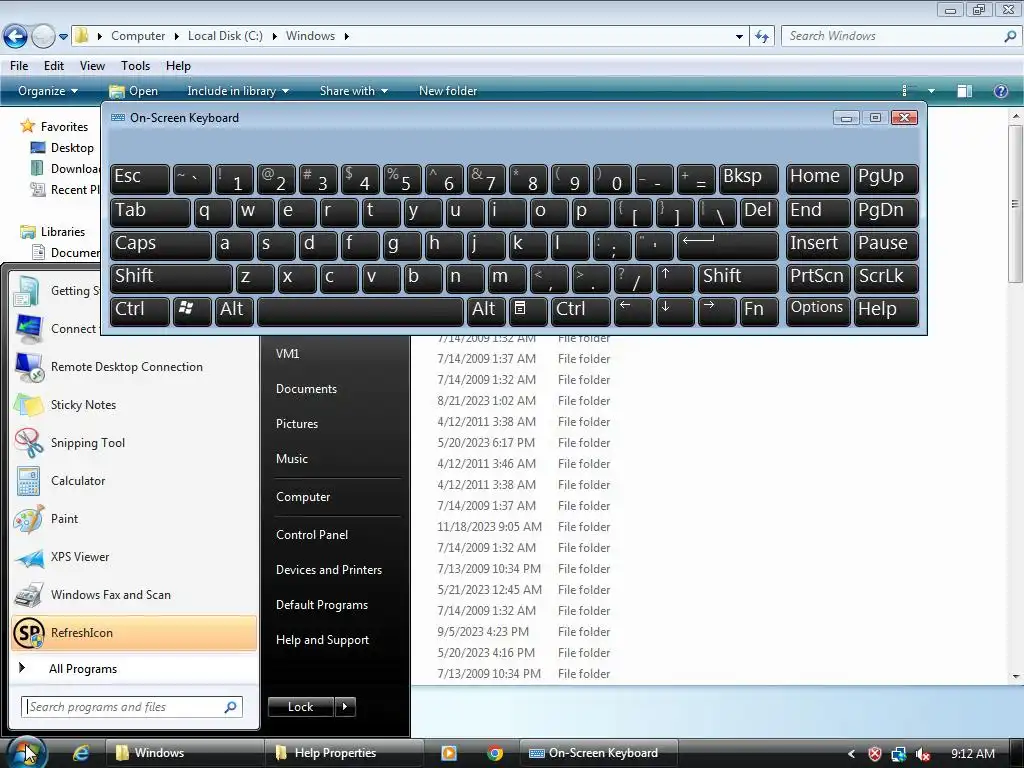Screen dimensions: 1024x768
Task: Open recent pages dropdown near back button
Action: [x=63, y=37]
